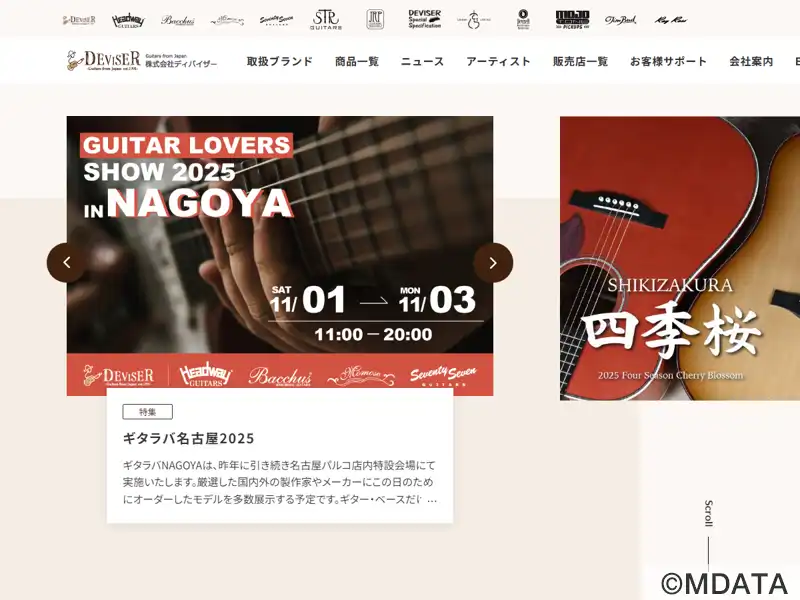Click the Seventy Seven Guitars logo at top
The width and height of the screenshot is (800, 600).
tap(276, 19)
